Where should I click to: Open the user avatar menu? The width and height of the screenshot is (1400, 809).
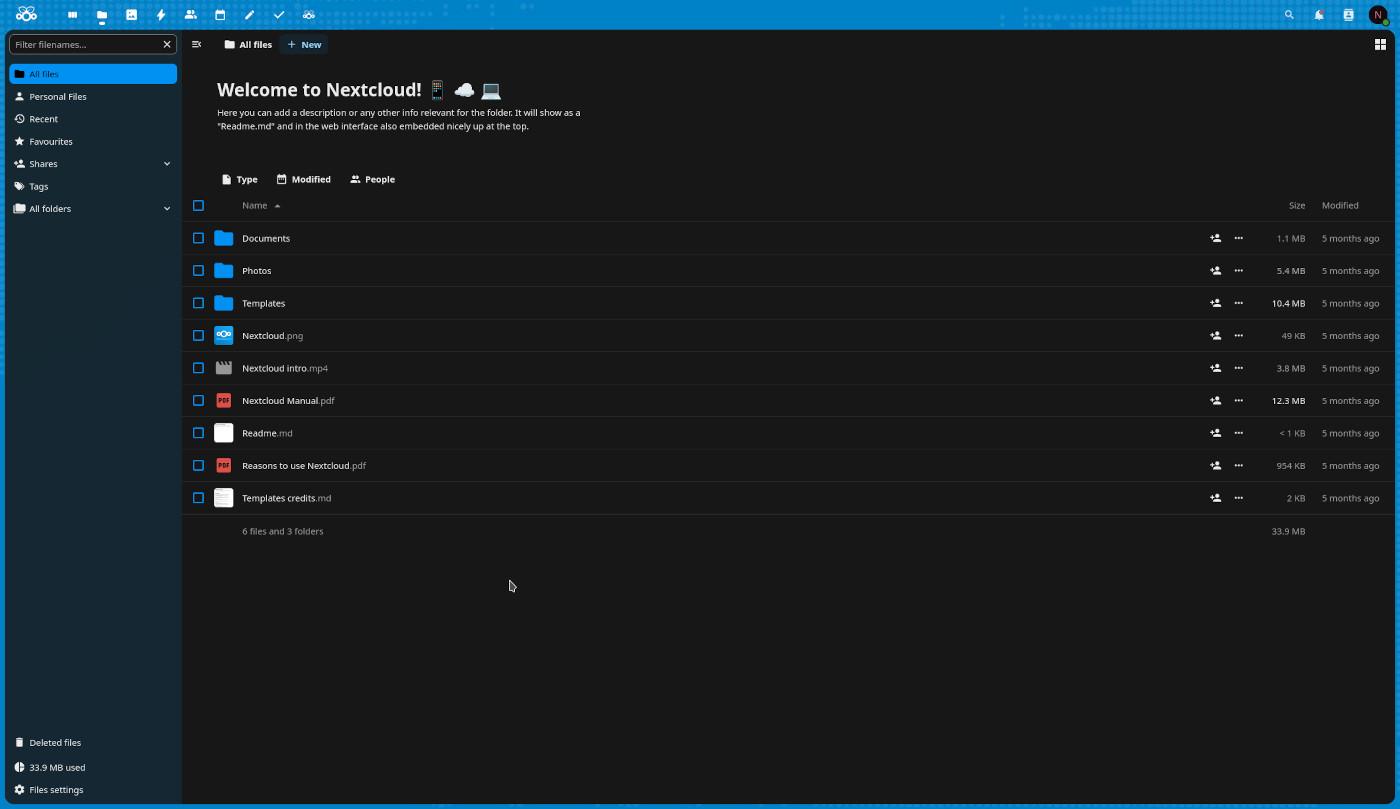(x=1379, y=15)
